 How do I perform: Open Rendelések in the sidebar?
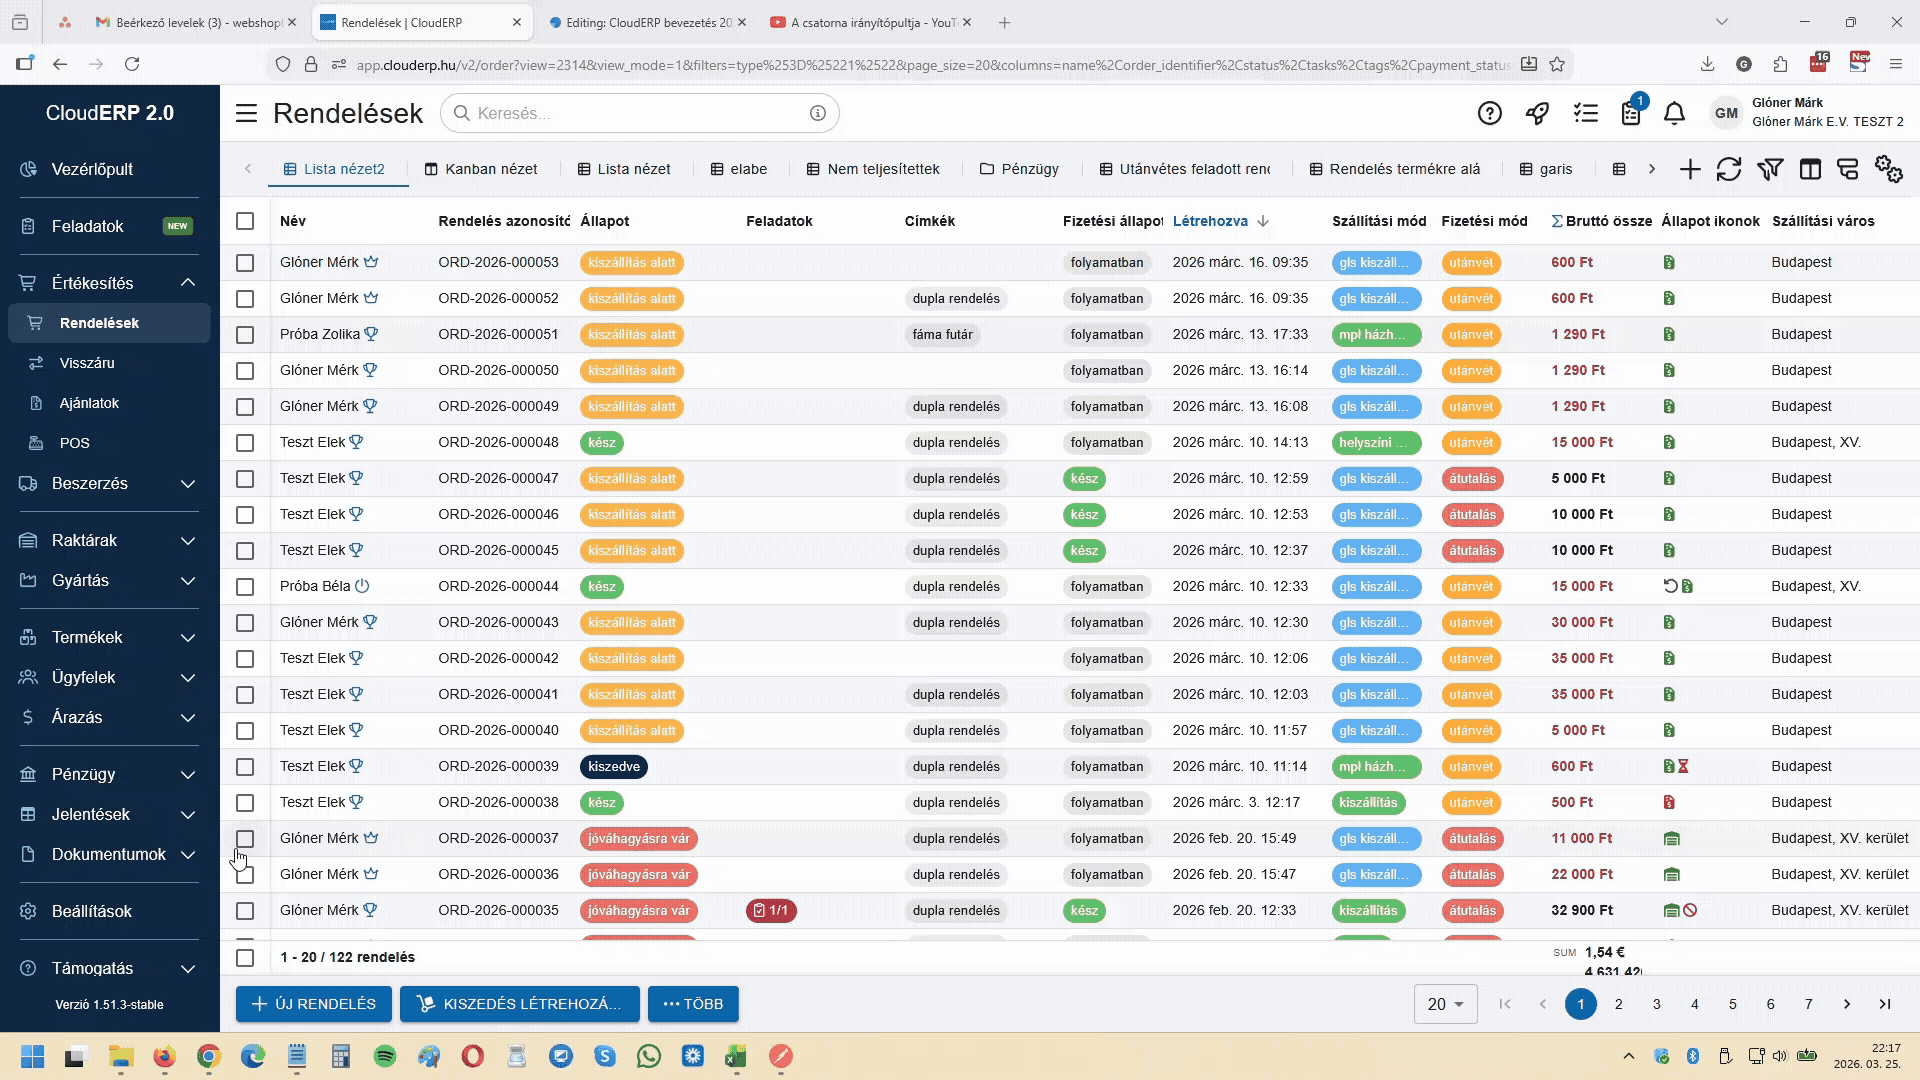(110, 323)
